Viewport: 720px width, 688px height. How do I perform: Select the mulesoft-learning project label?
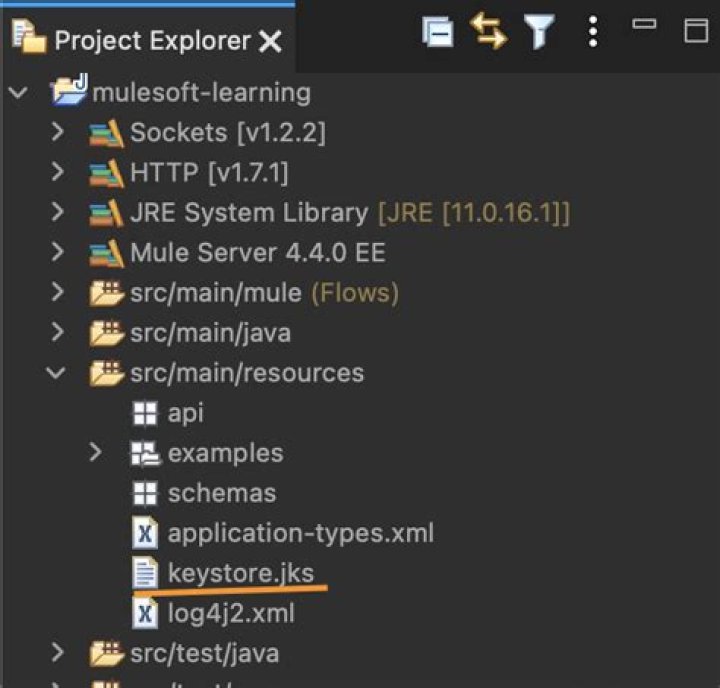[202, 92]
